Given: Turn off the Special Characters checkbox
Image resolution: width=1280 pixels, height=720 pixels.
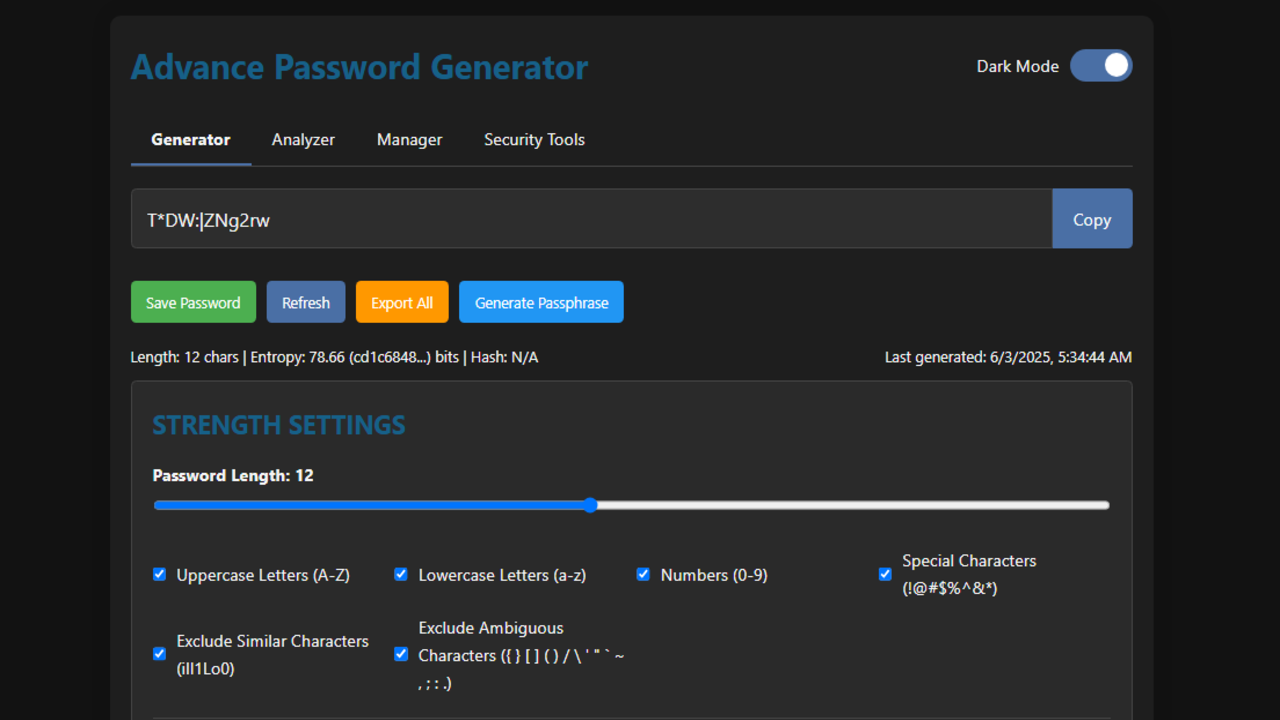Looking at the screenshot, I should point(885,574).
